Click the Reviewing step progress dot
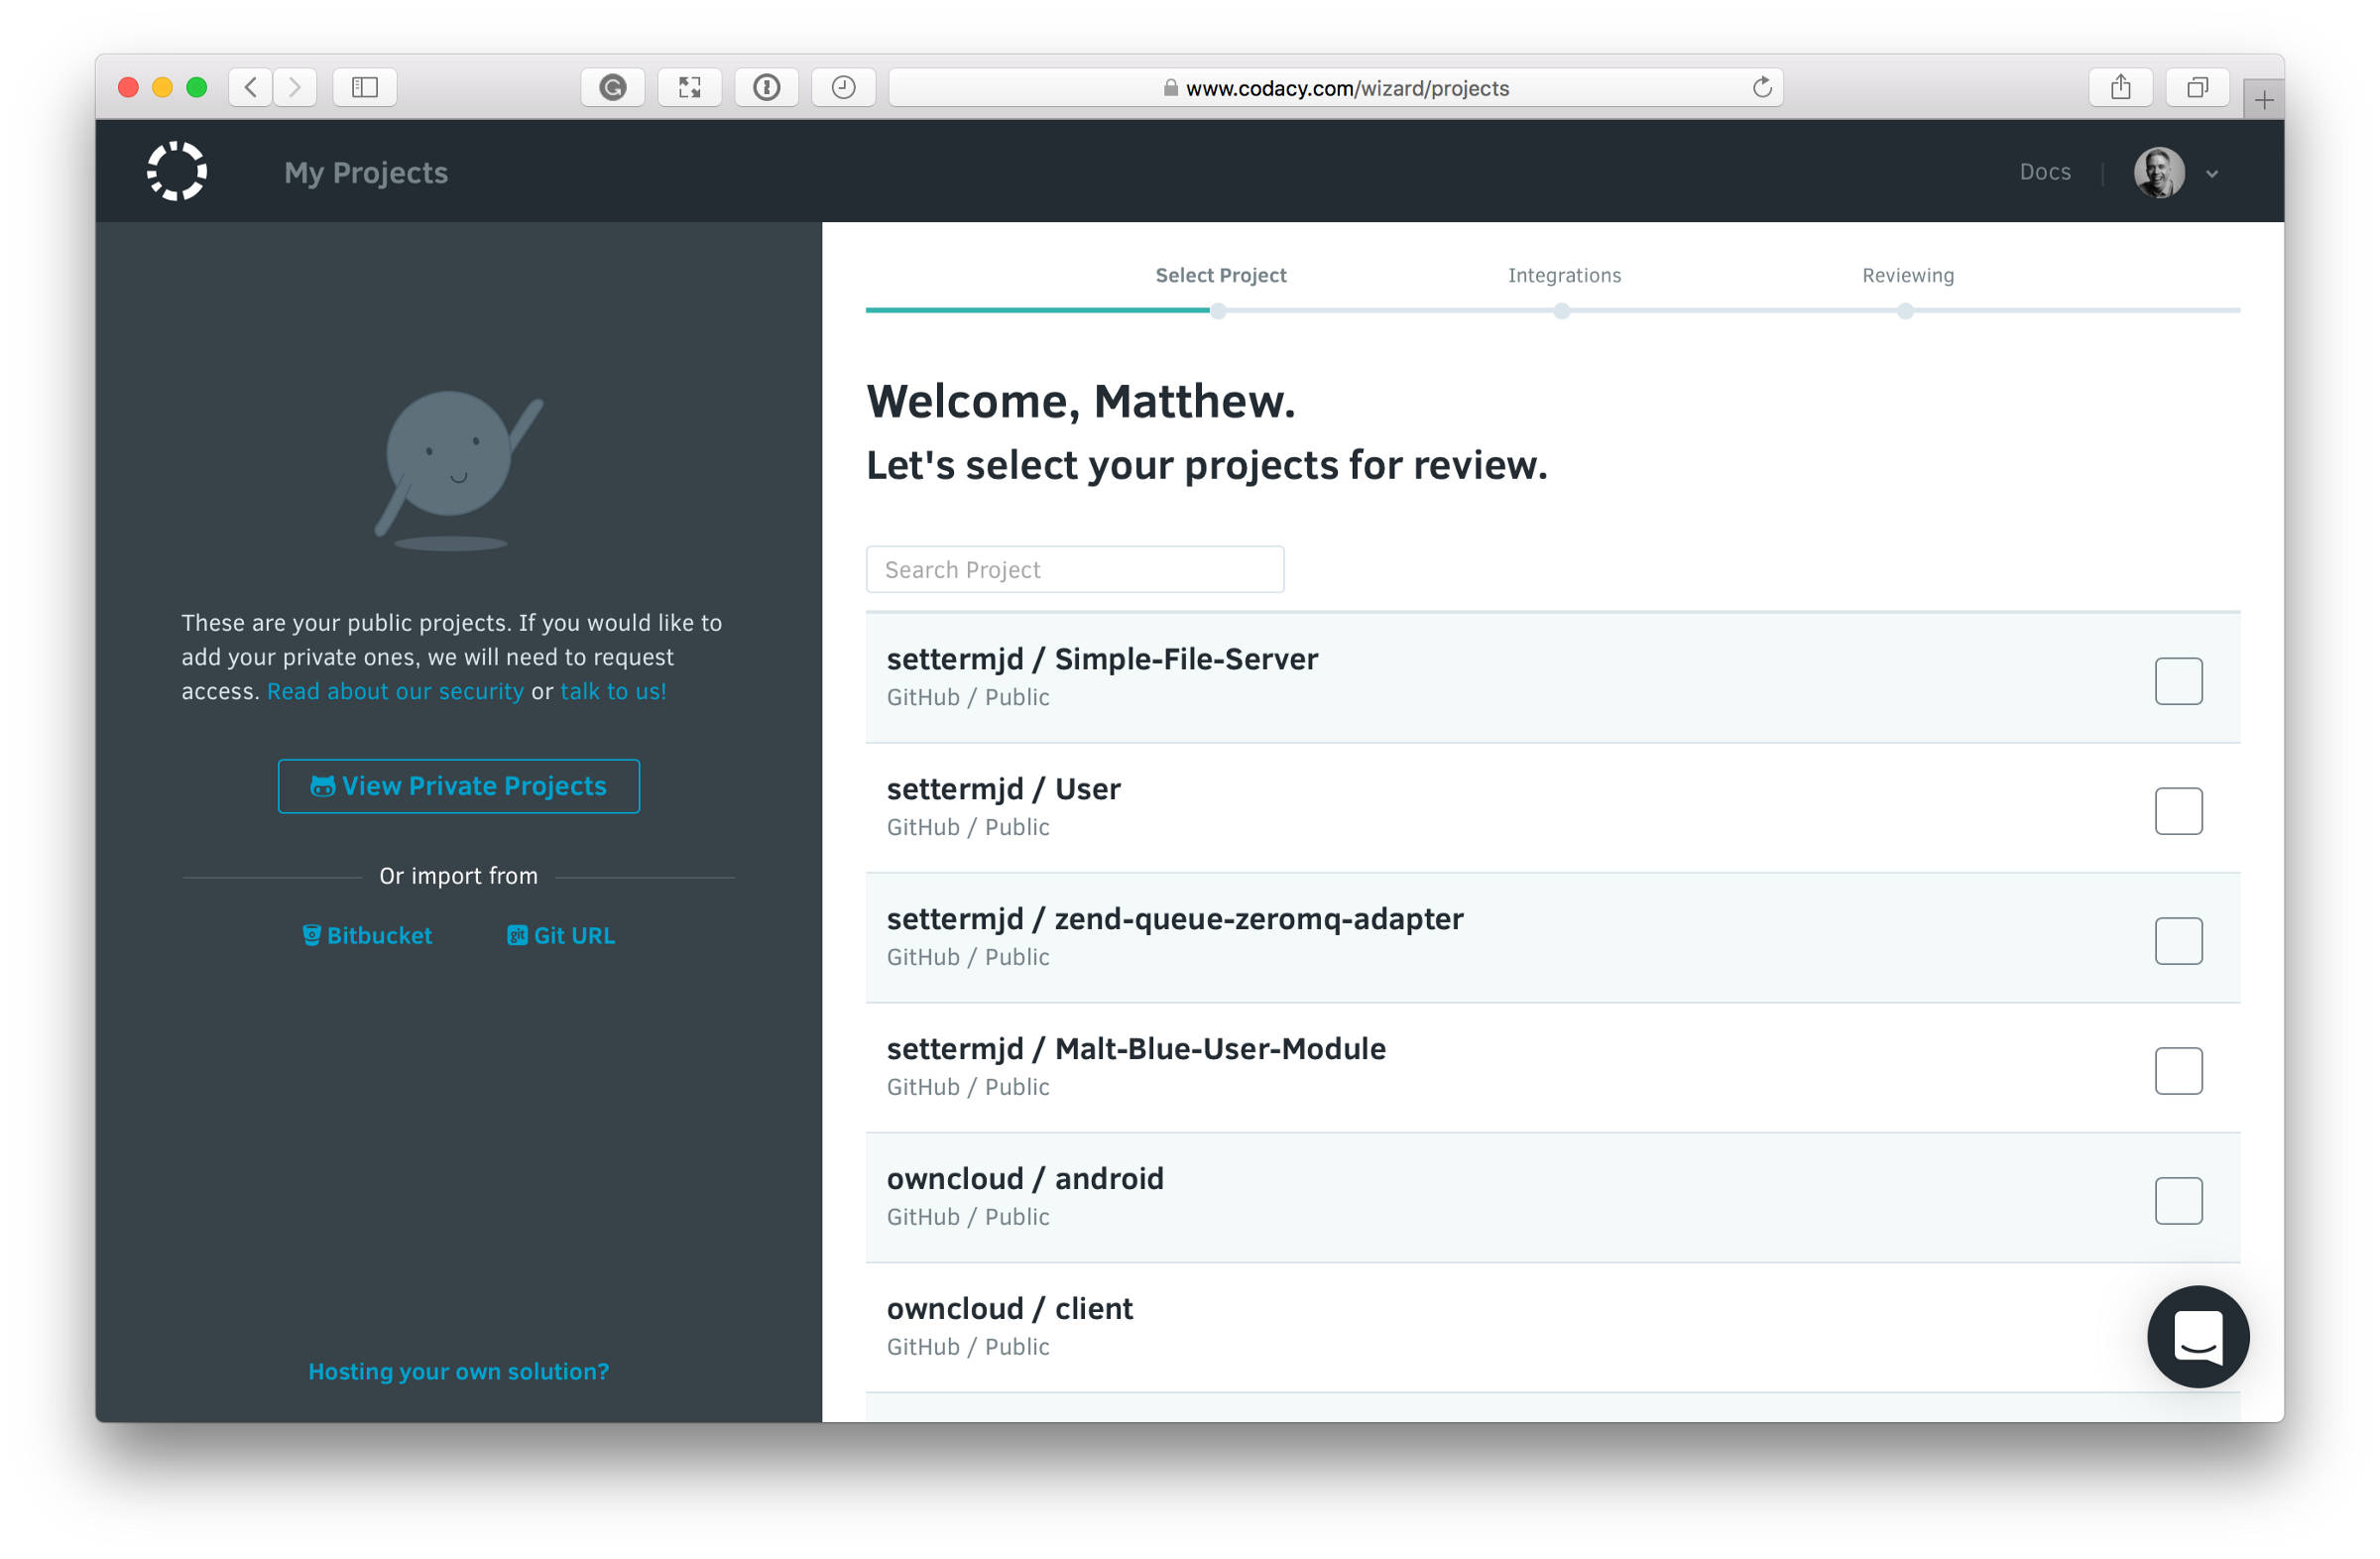The height and width of the screenshot is (1559, 2380). 1905,311
